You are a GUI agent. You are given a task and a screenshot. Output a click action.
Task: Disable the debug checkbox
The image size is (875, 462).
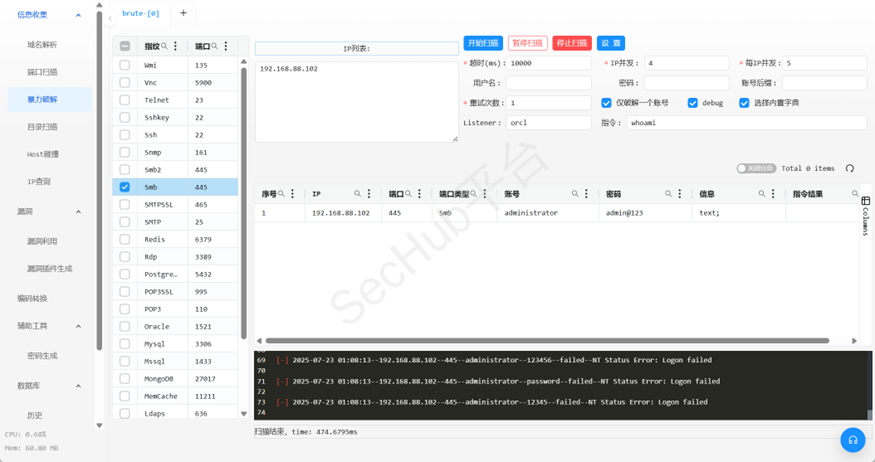point(691,103)
